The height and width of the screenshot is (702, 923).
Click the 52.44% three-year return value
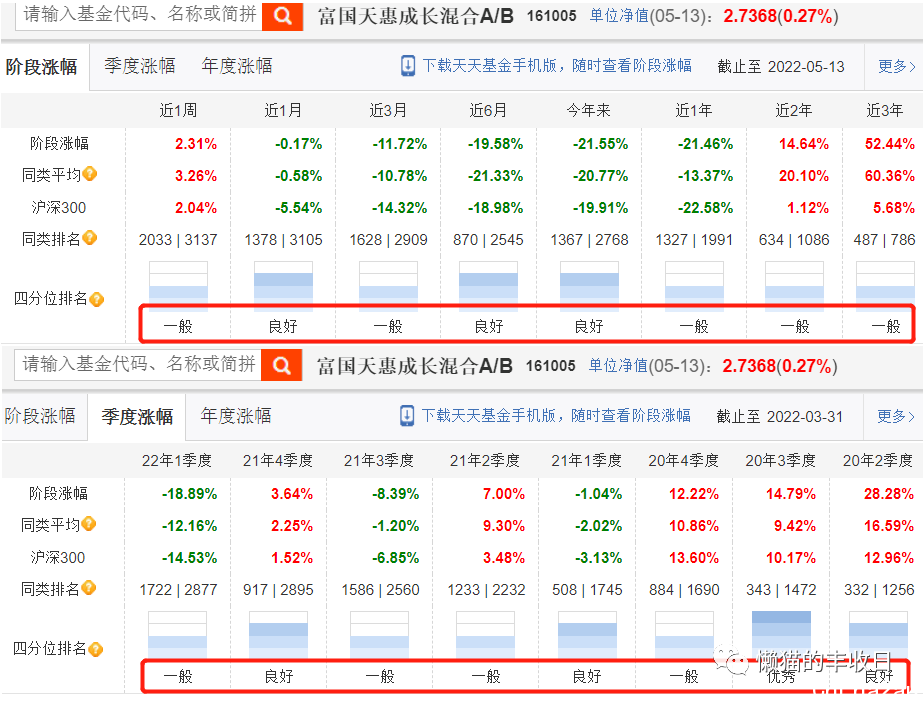pyautogui.click(x=889, y=144)
